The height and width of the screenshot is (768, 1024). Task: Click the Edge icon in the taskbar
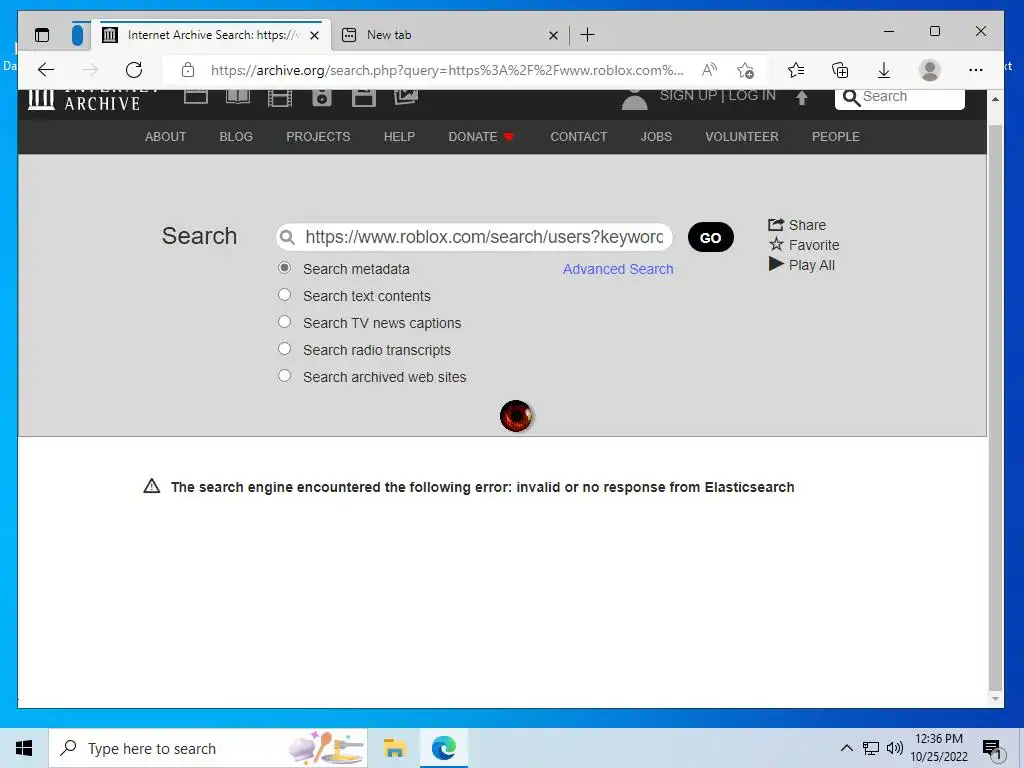point(443,748)
